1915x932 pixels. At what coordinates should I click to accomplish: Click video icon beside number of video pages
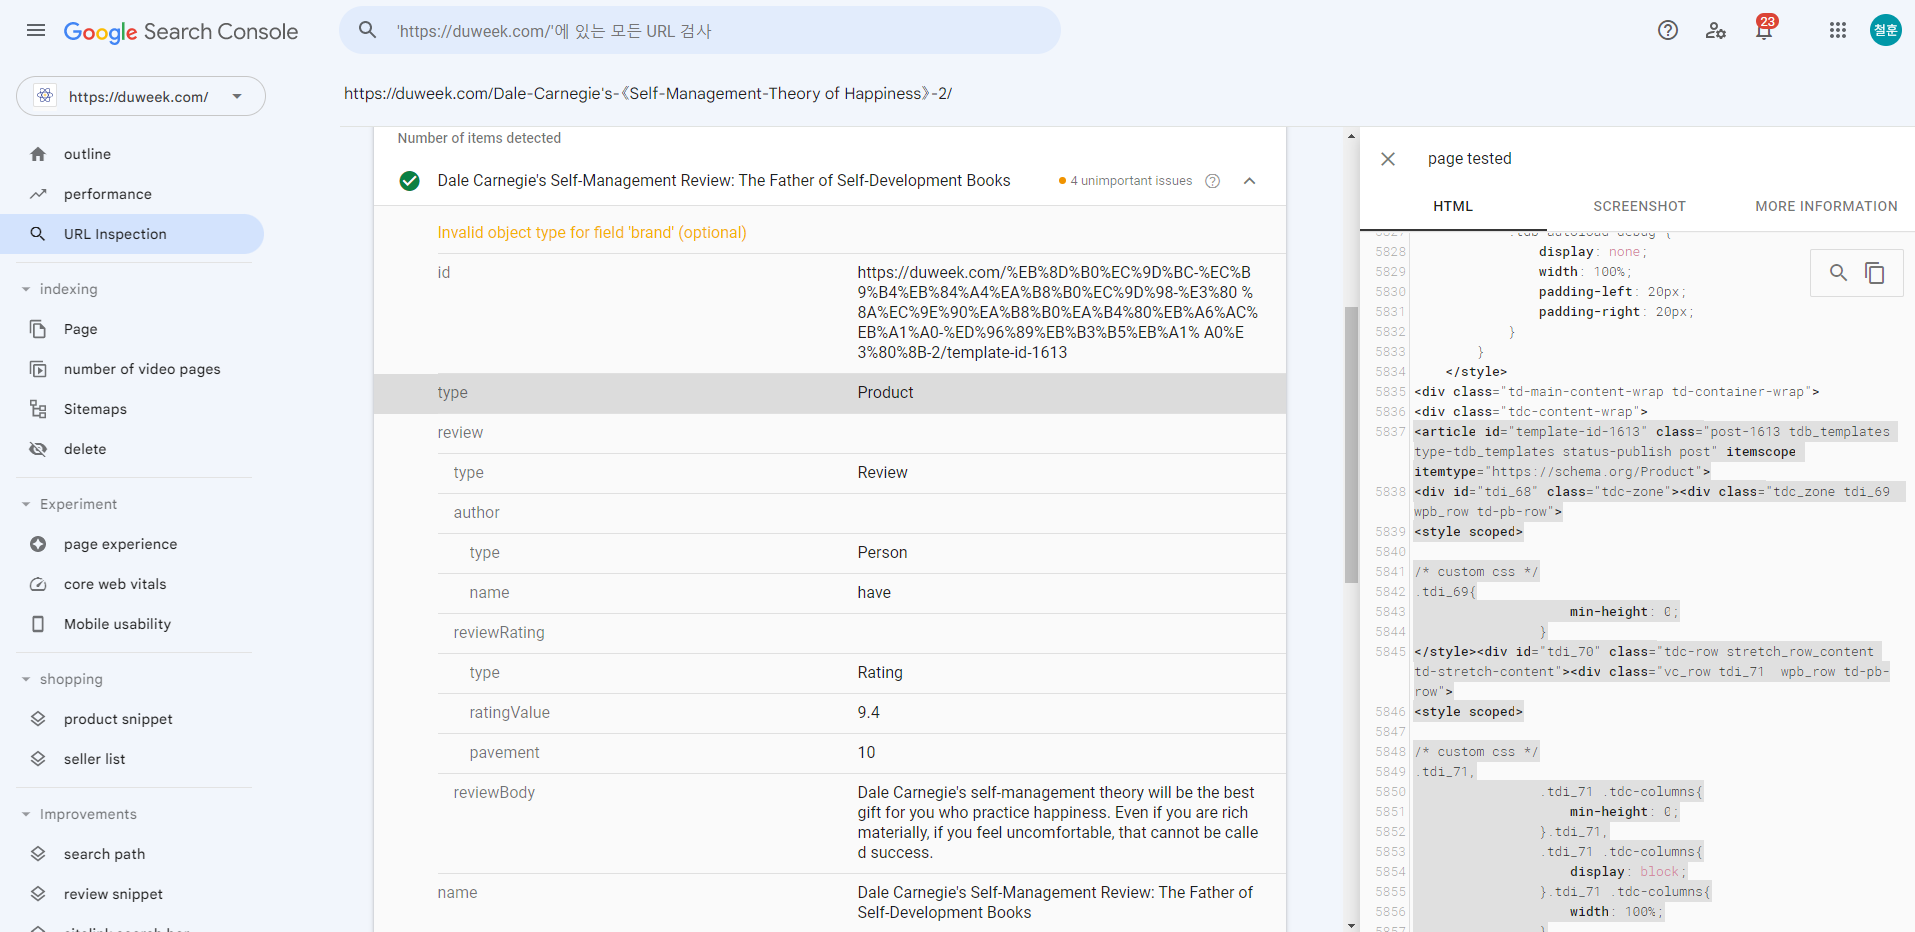tap(38, 369)
